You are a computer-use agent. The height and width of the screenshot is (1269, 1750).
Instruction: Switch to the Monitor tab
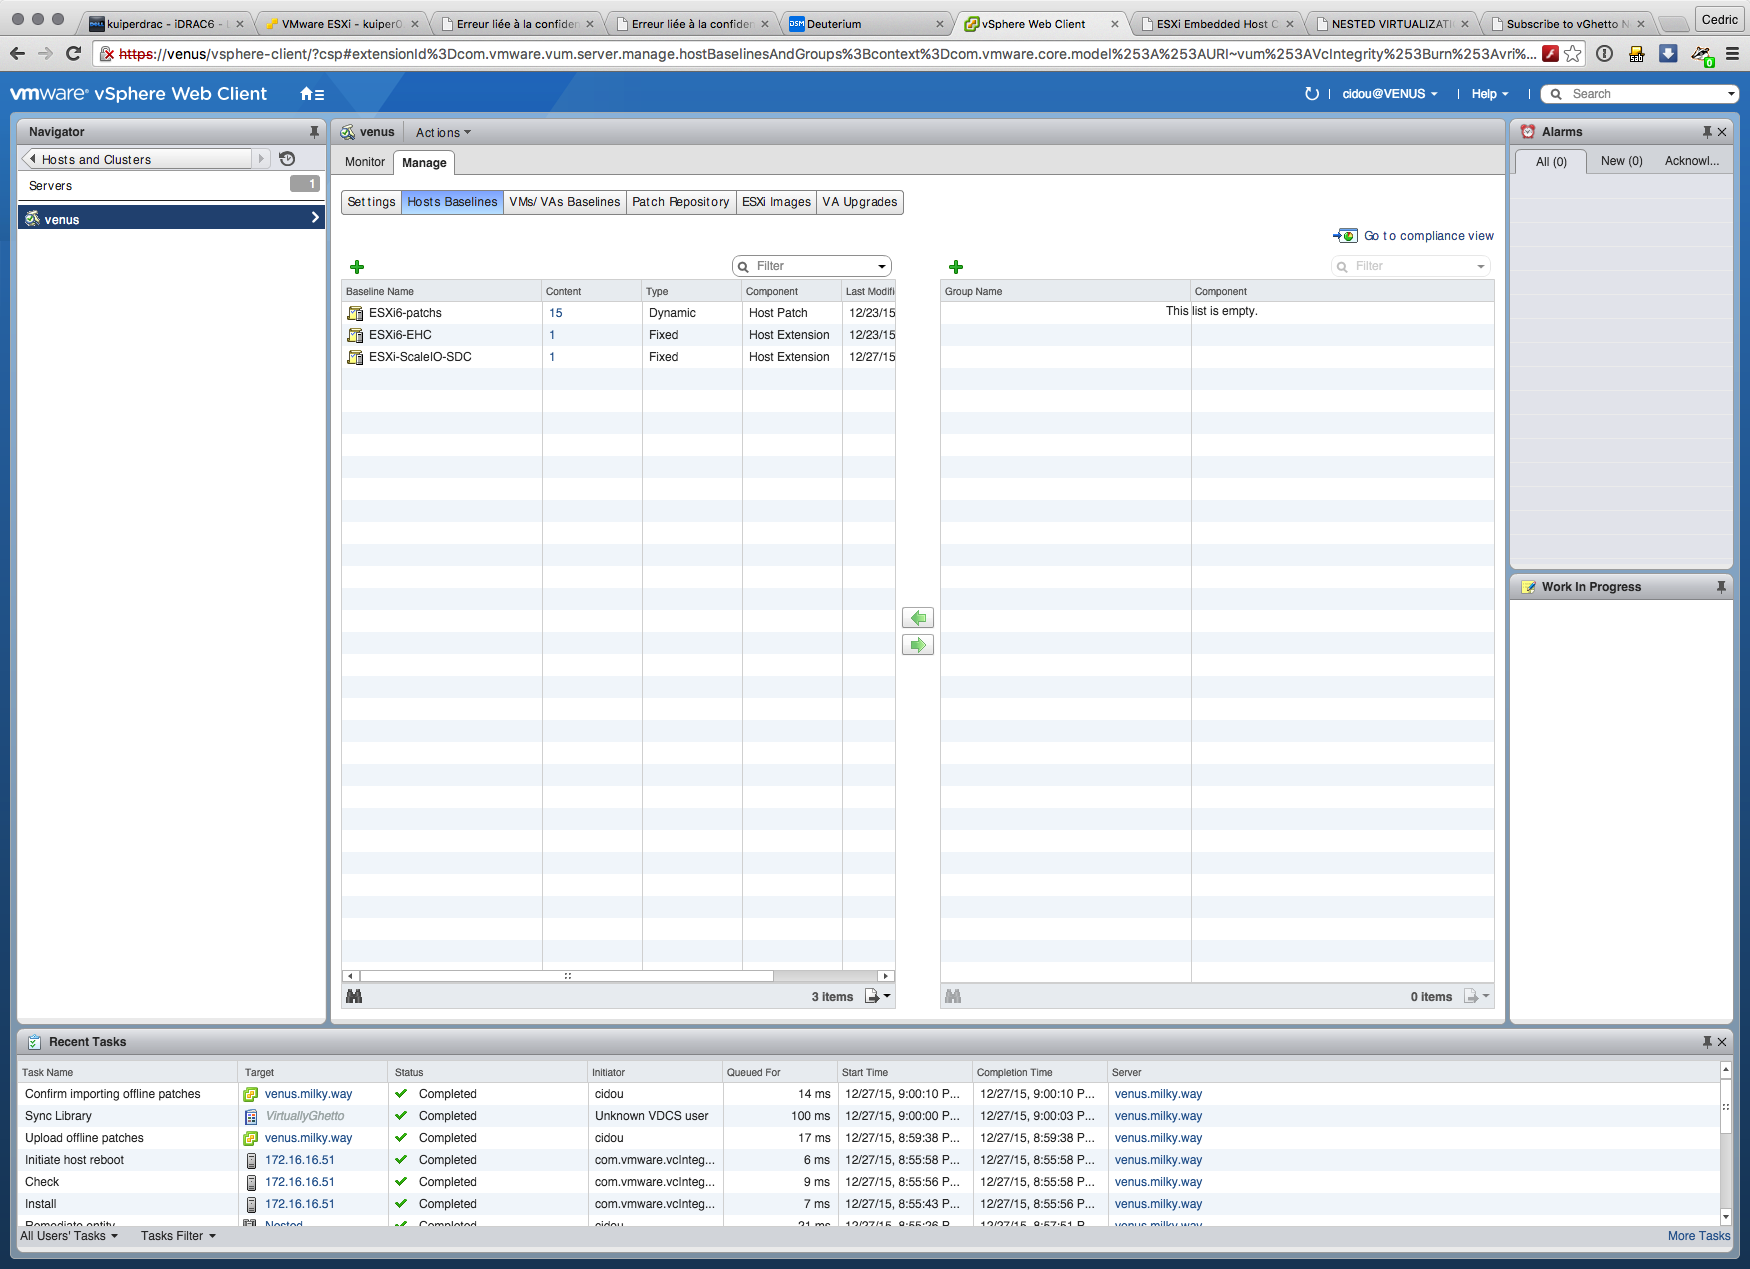point(364,162)
